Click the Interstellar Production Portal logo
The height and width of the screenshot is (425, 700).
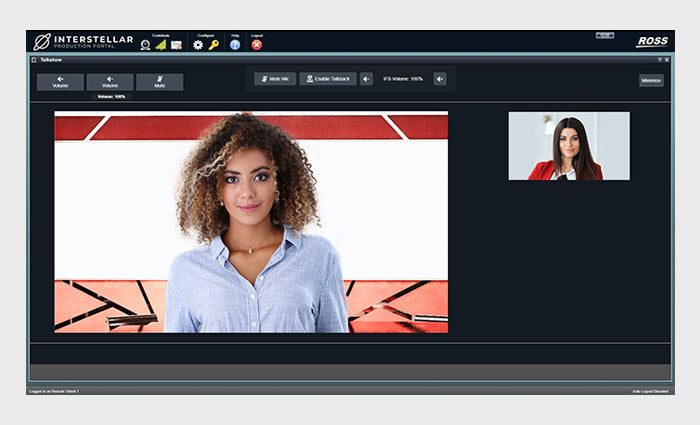84,42
